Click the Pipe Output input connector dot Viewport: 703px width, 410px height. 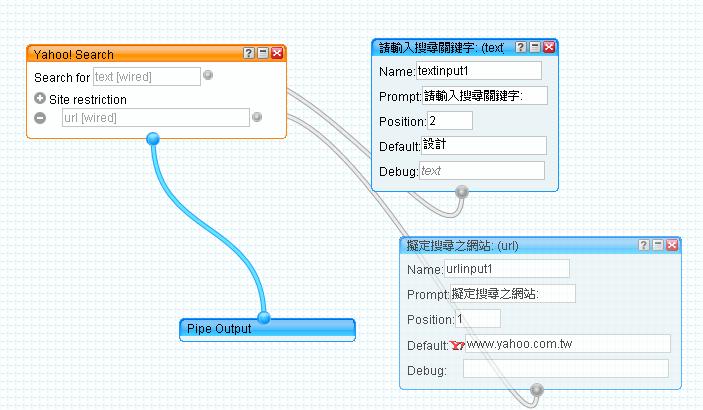pos(264,318)
